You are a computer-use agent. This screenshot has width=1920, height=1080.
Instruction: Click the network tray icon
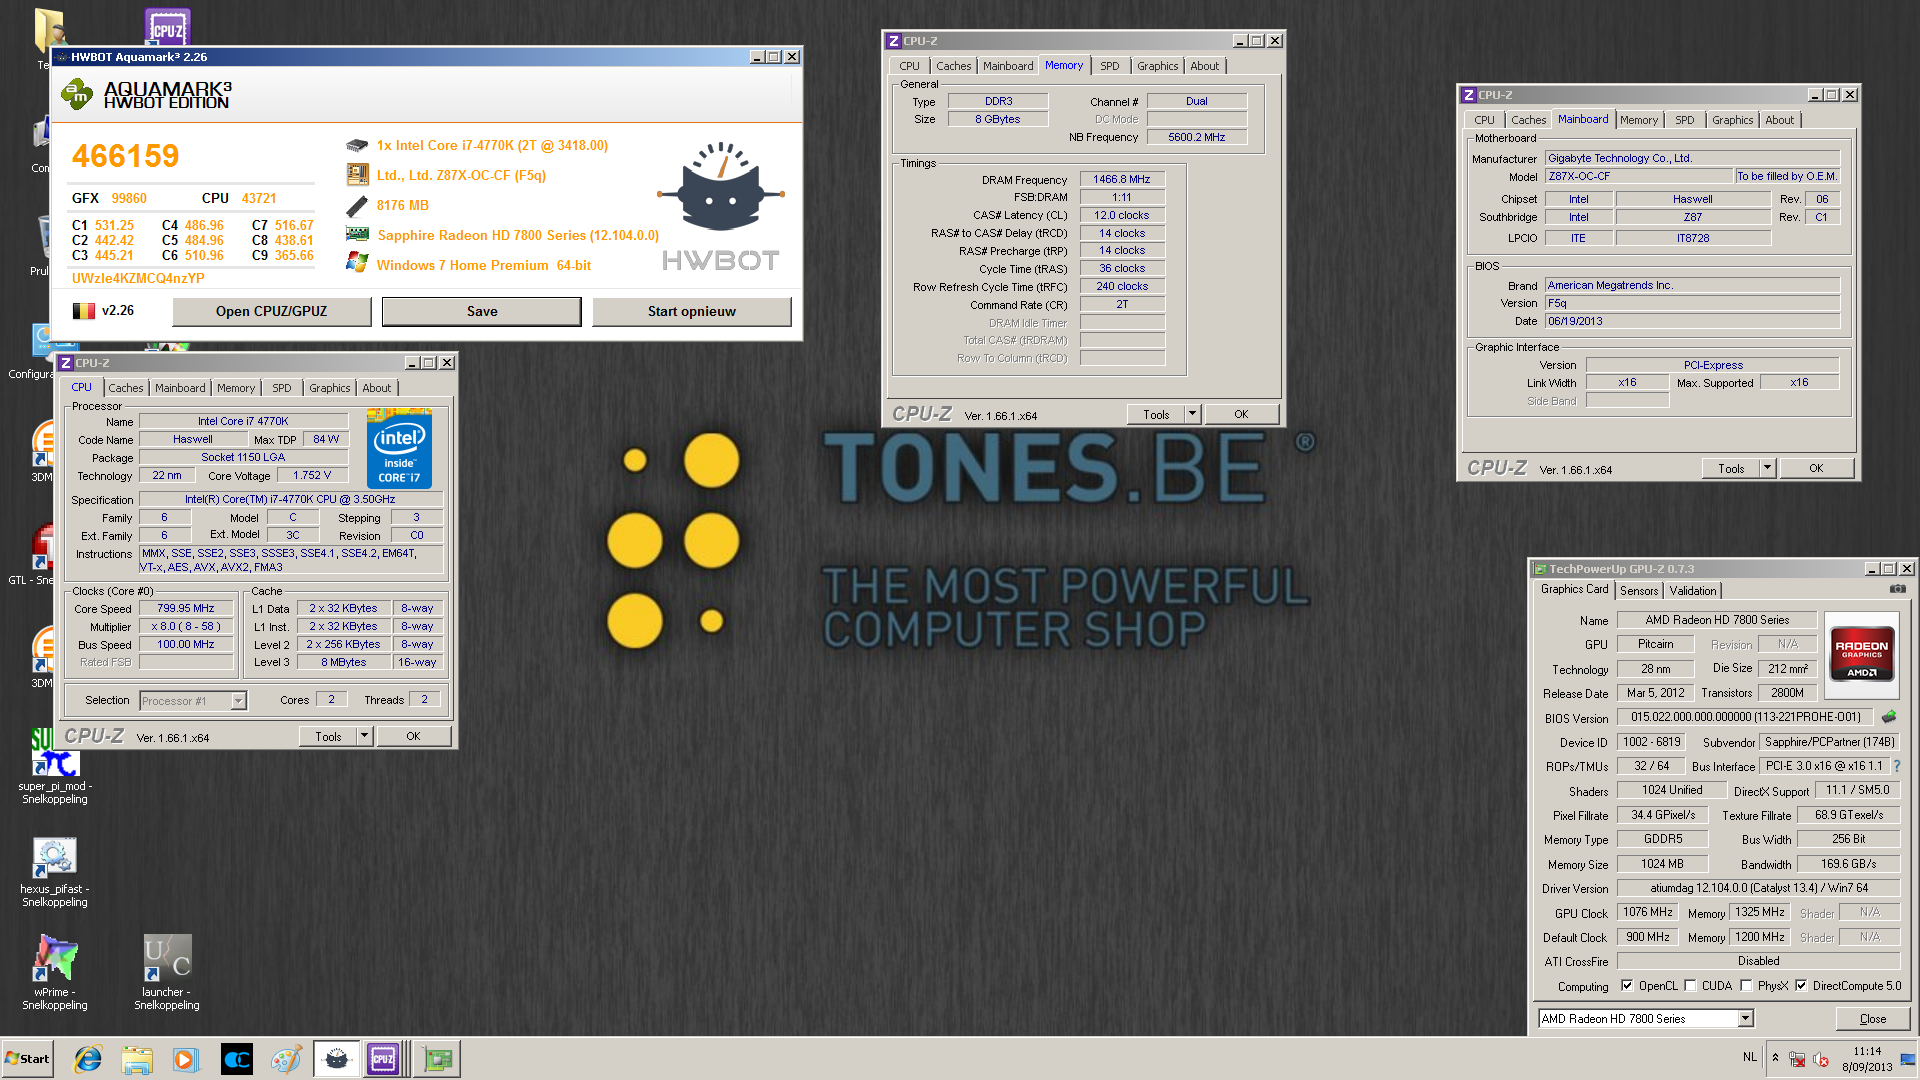tap(1797, 1059)
